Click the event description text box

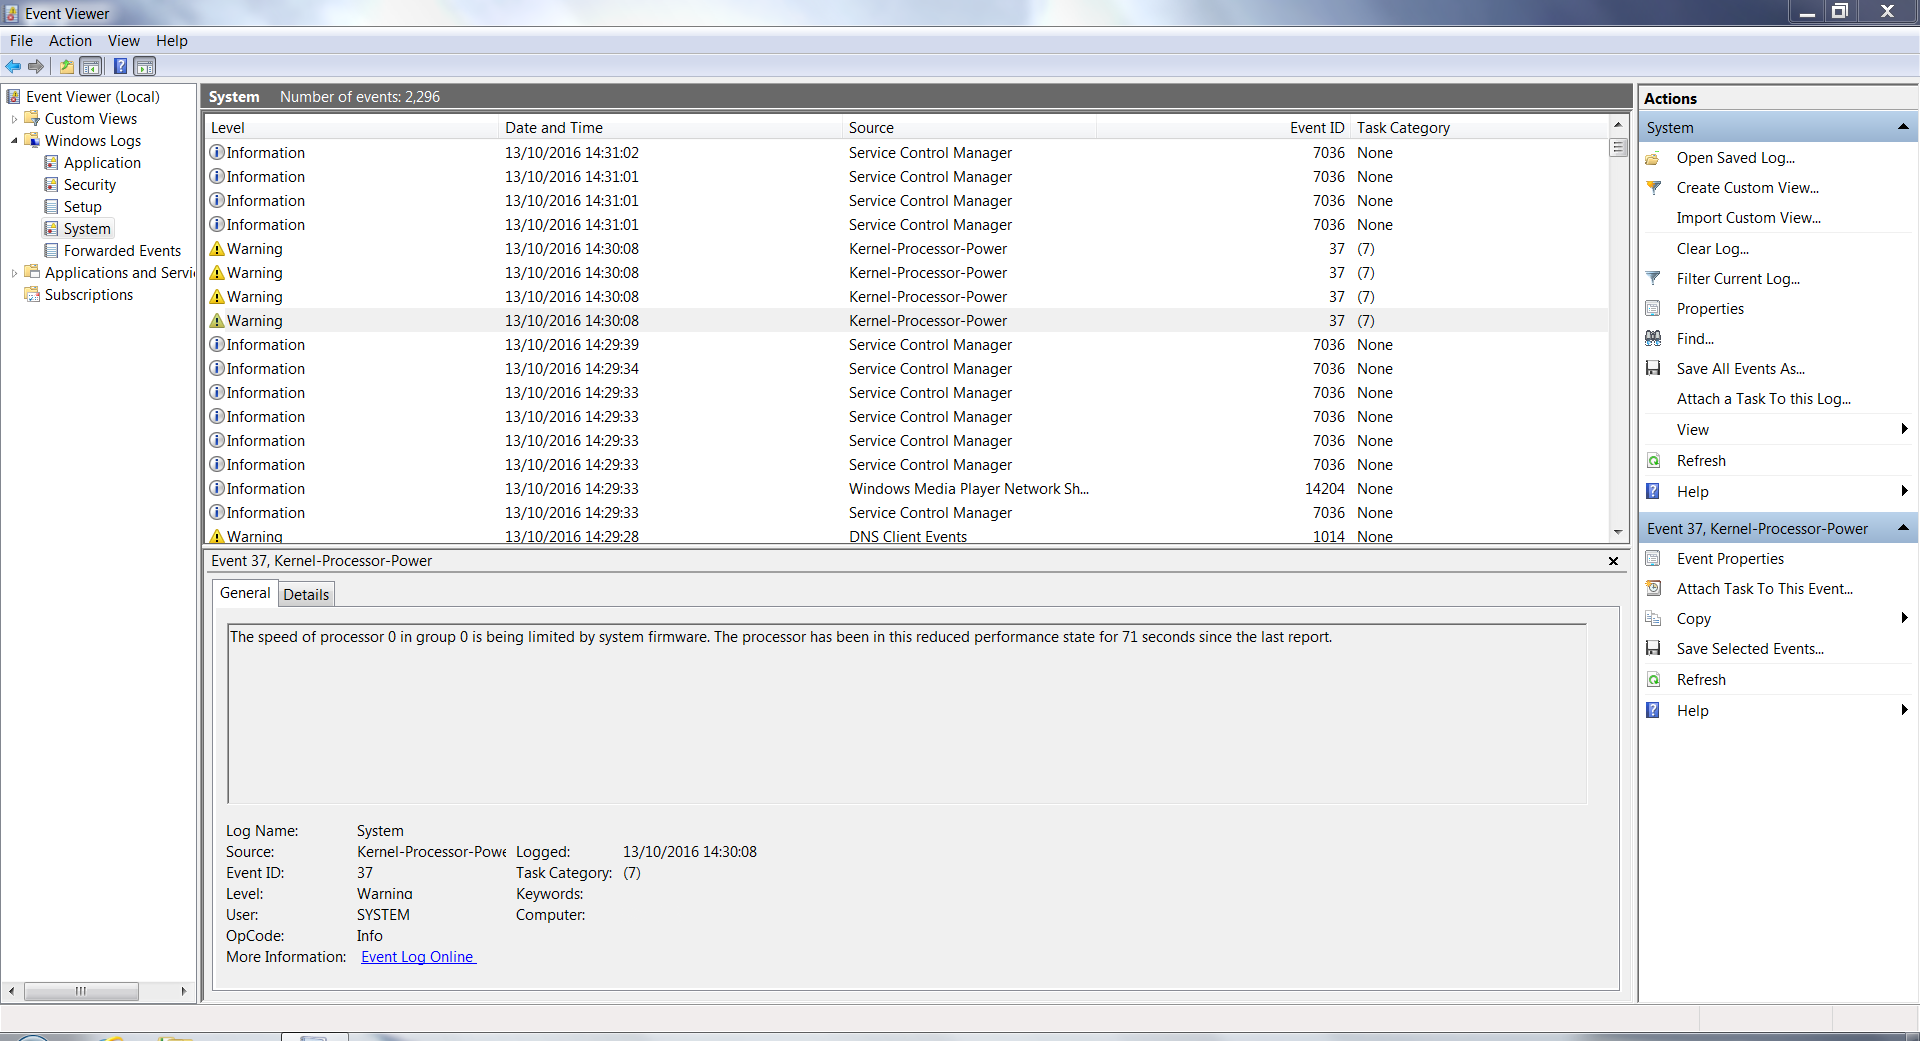(907, 714)
